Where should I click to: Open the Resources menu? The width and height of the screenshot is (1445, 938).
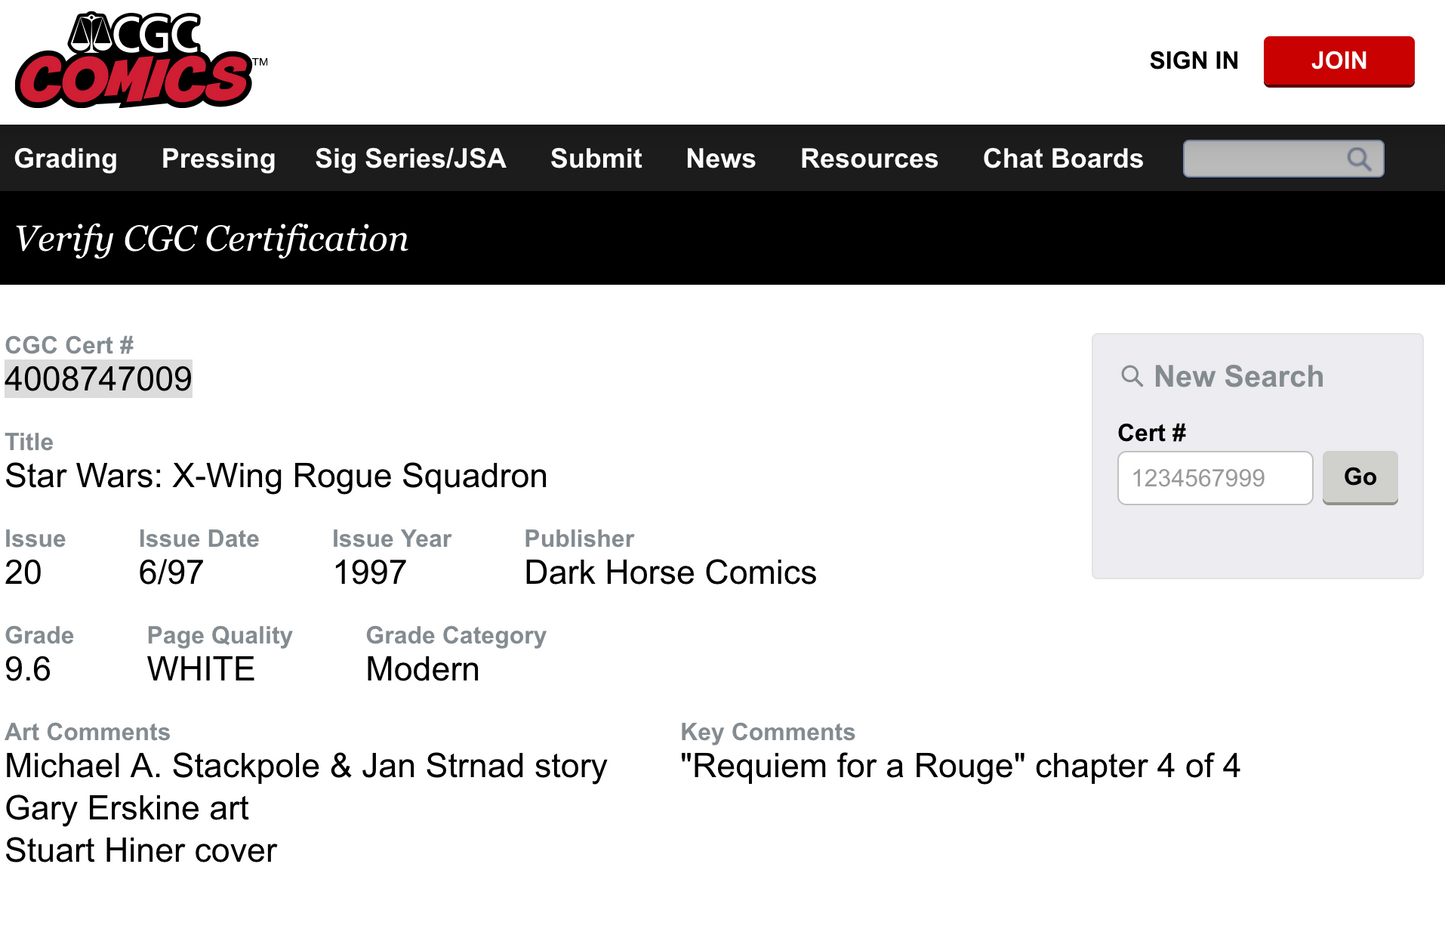pyautogui.click(x=869, y=159)
